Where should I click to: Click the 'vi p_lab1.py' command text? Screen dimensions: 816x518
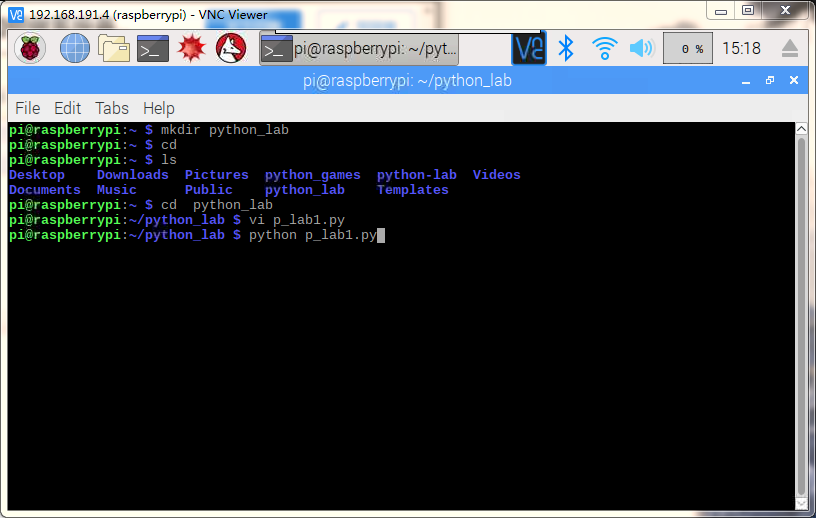click(297, 220)
